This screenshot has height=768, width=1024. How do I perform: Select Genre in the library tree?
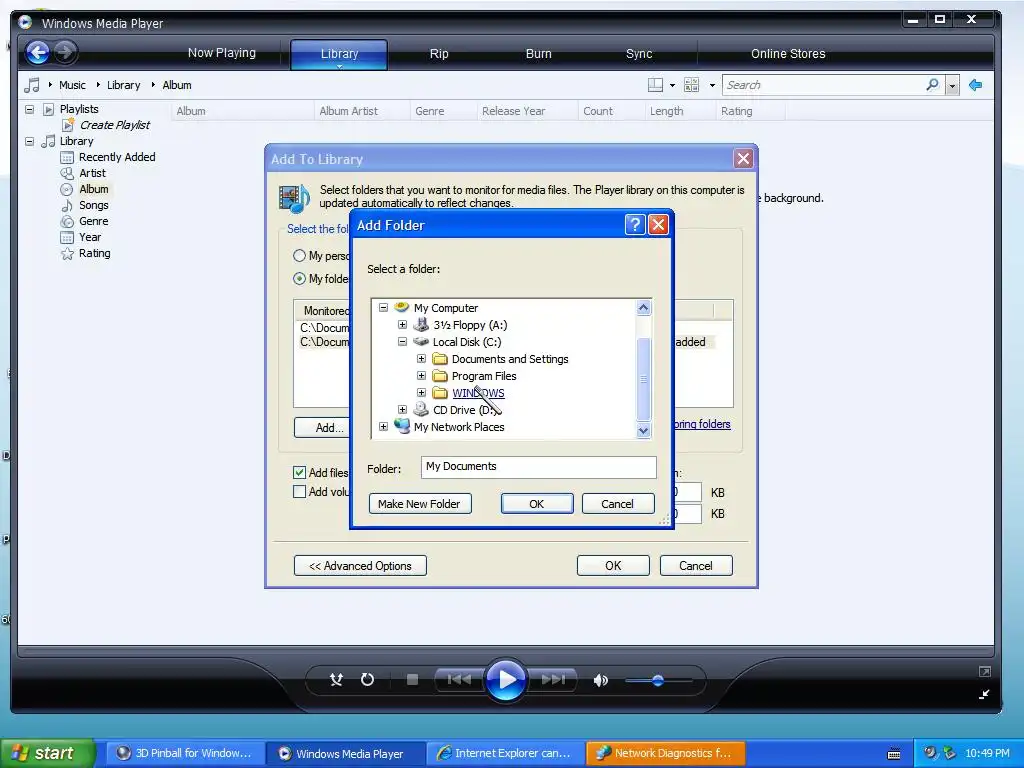click(x=93, y=221)
